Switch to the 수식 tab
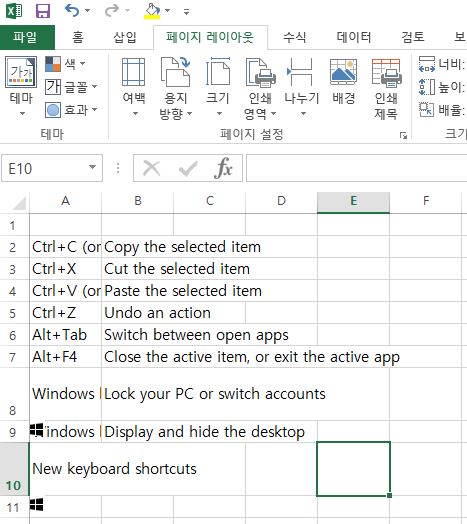Image resolution: width=467 pixels, height=524 pixels. point(294,37)
